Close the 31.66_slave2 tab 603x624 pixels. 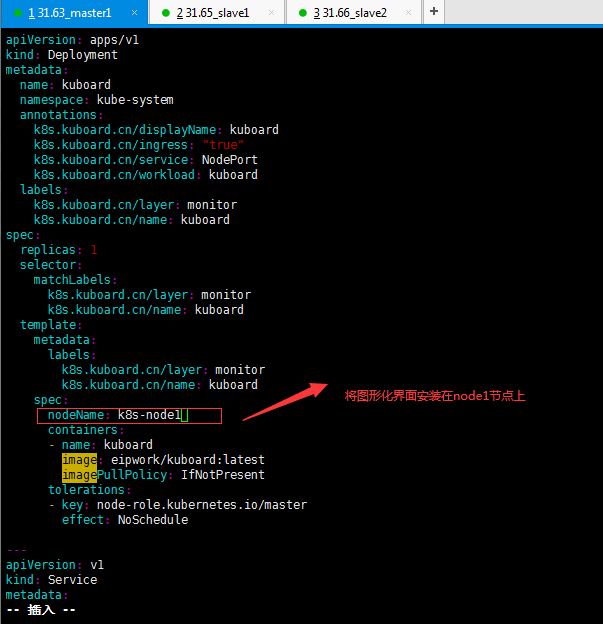tap(408, 13)
